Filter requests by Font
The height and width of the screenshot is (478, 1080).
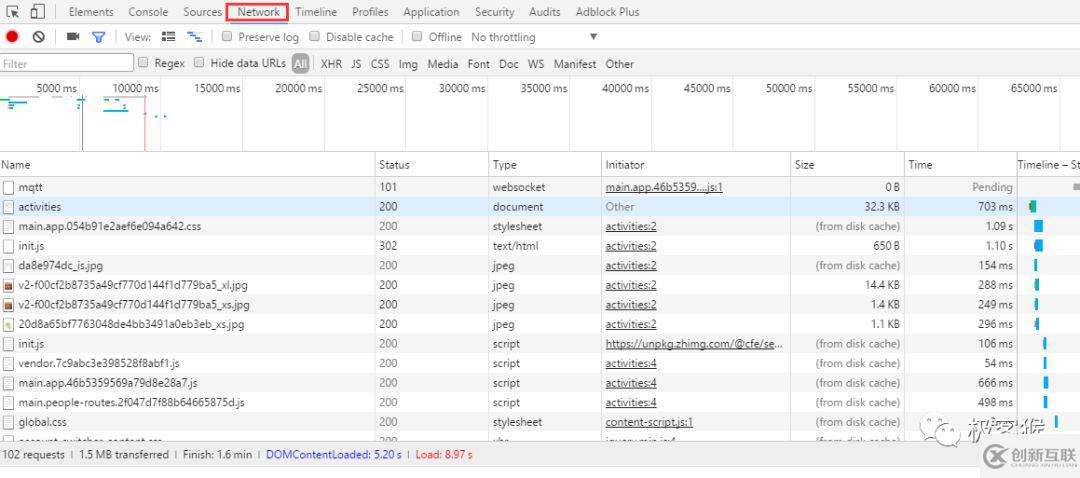(479, 63)
